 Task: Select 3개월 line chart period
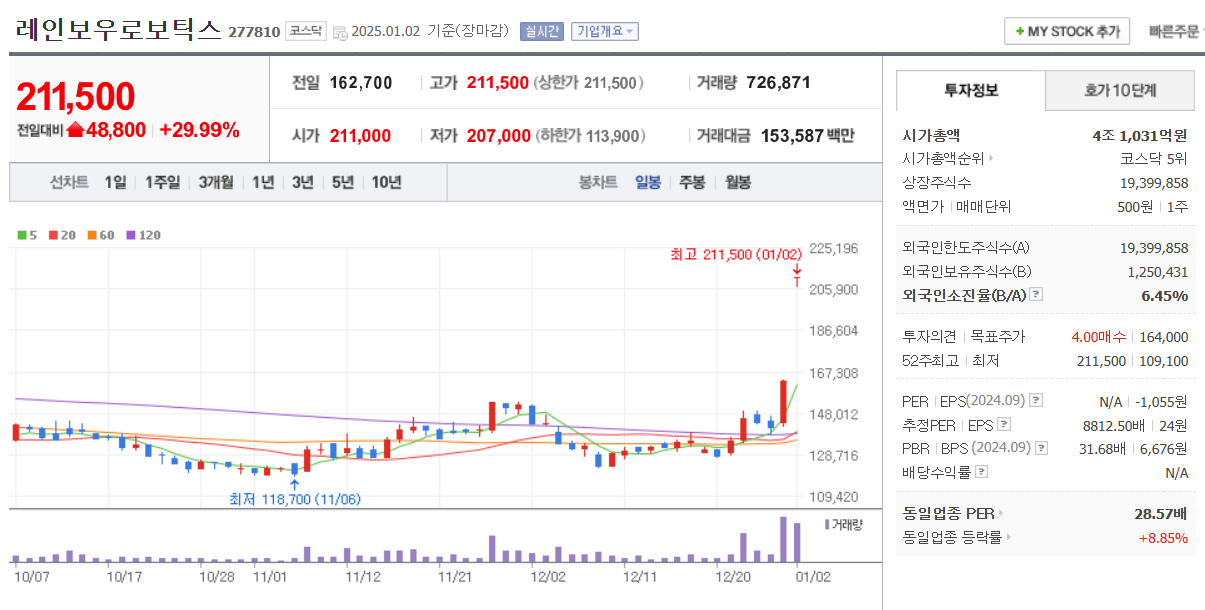tap(216, 182)
